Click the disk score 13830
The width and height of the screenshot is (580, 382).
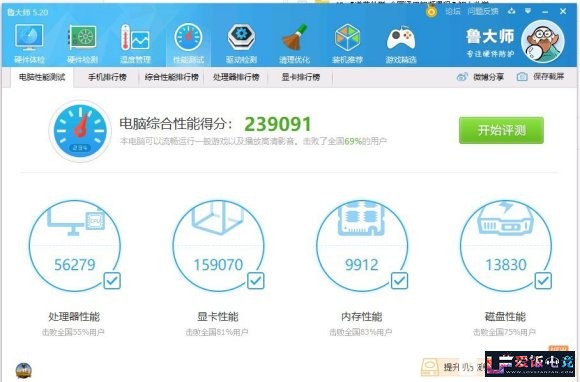pos(506,265)
